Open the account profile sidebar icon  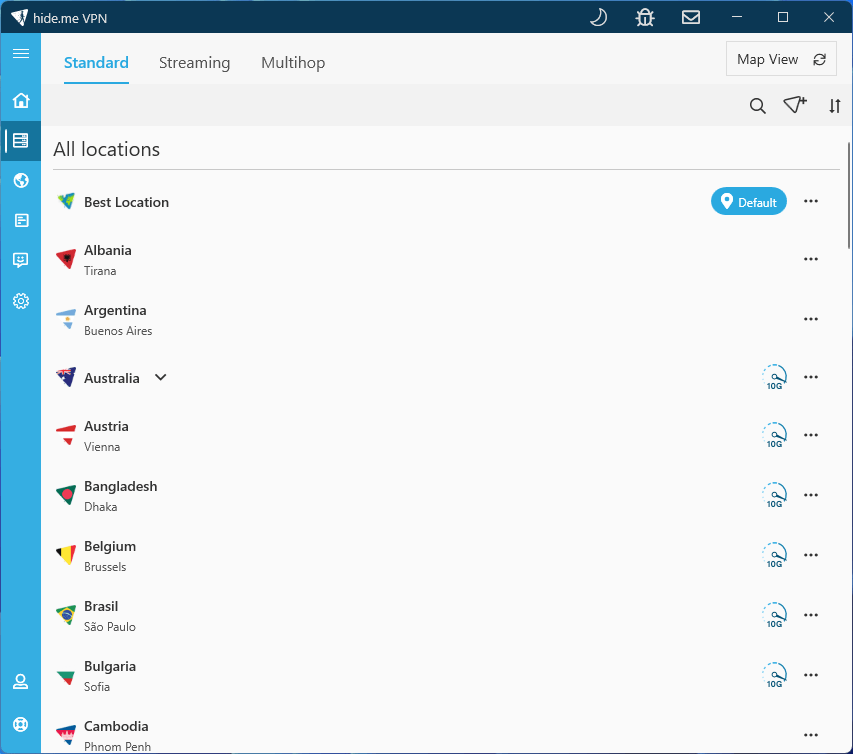tap(21, 682)
